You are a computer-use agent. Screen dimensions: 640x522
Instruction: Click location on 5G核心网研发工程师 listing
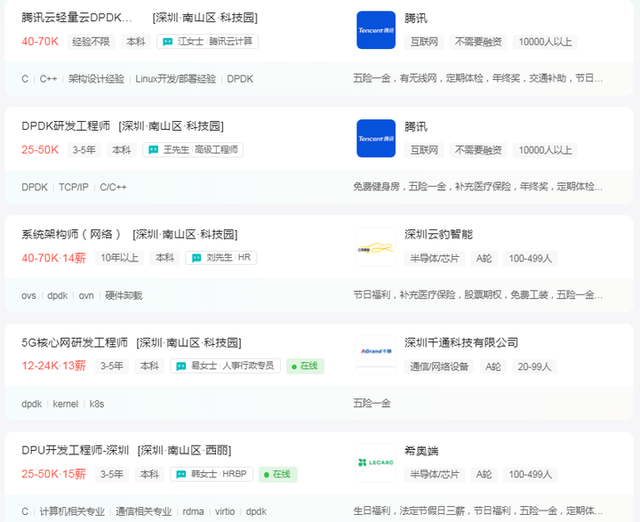(189, 342)
